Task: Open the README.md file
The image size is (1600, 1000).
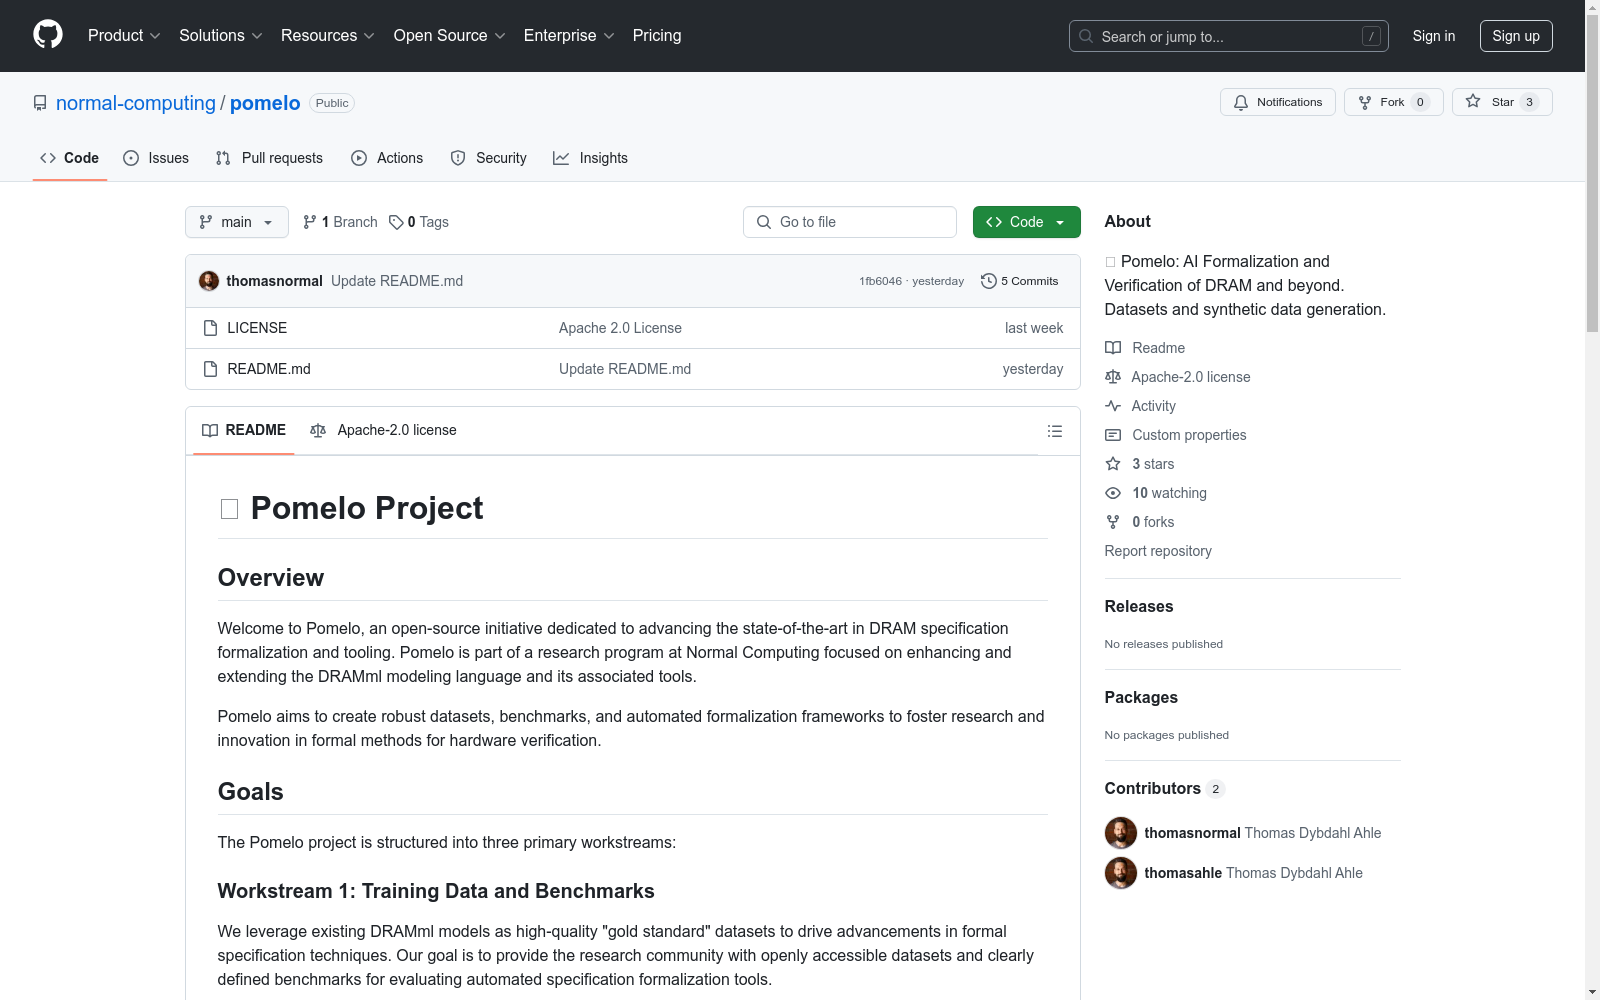Action: (x=269, y=369)
